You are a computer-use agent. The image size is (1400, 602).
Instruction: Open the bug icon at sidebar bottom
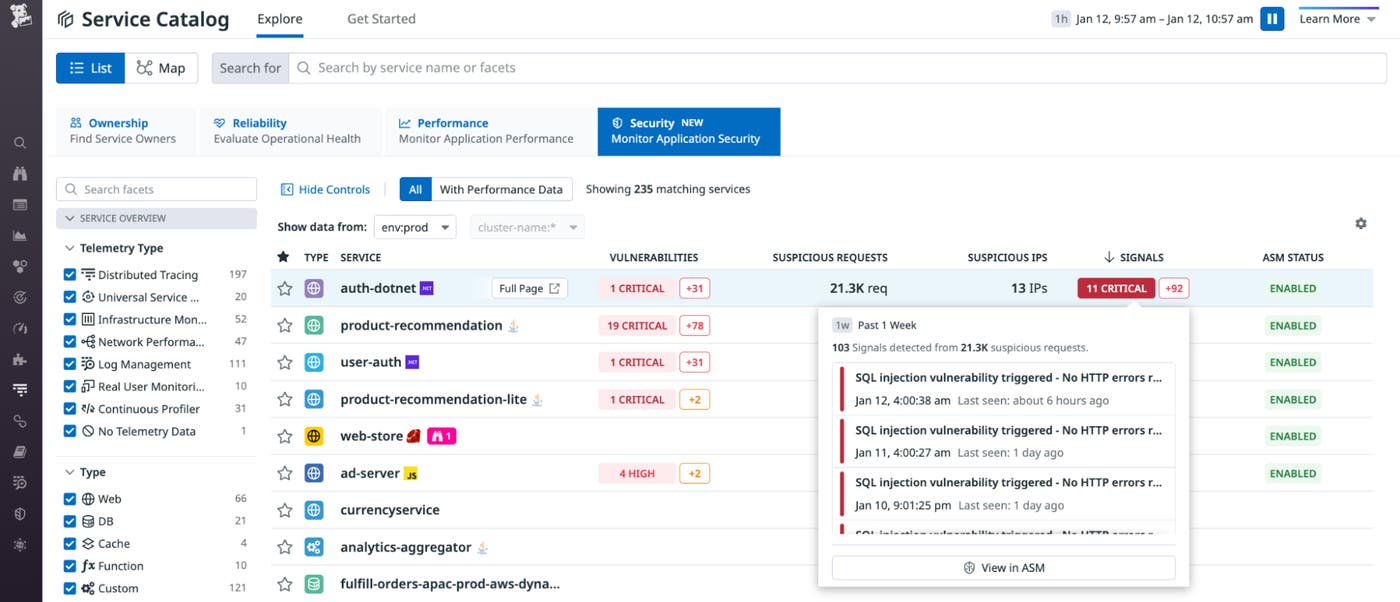(x=20, y=545)
